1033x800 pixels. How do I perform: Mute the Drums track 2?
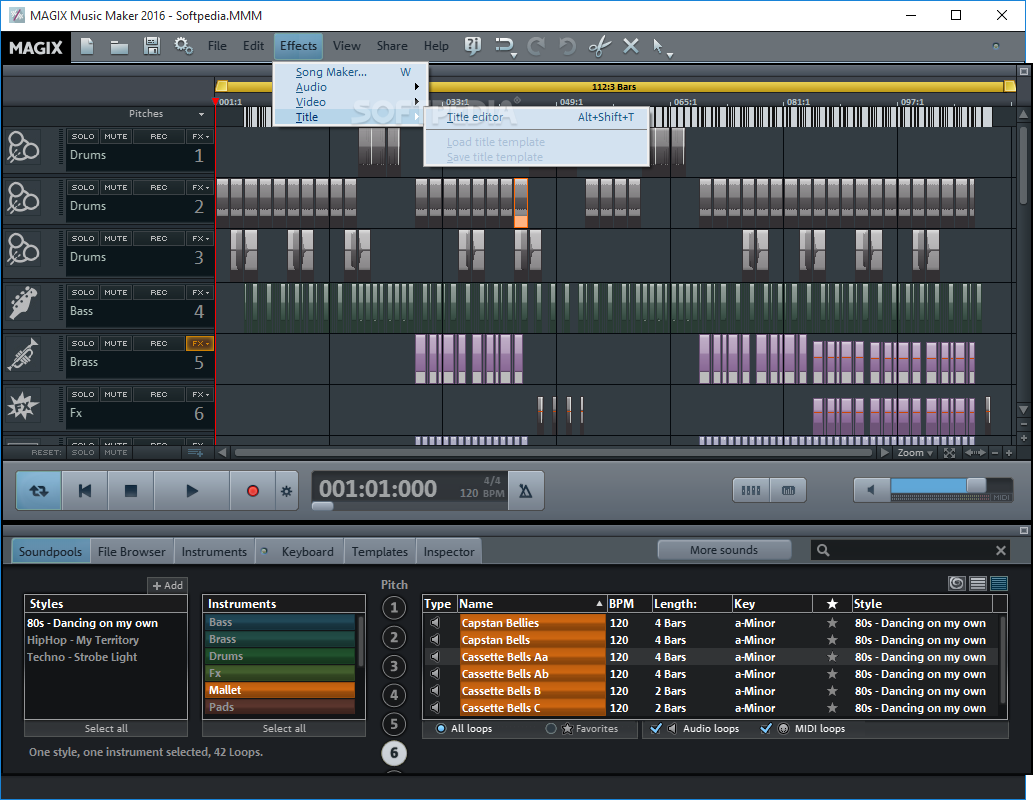coord(116,187)
